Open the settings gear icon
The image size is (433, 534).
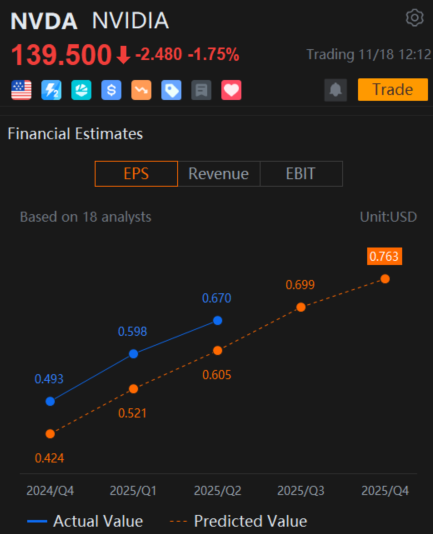pos(415,18)
